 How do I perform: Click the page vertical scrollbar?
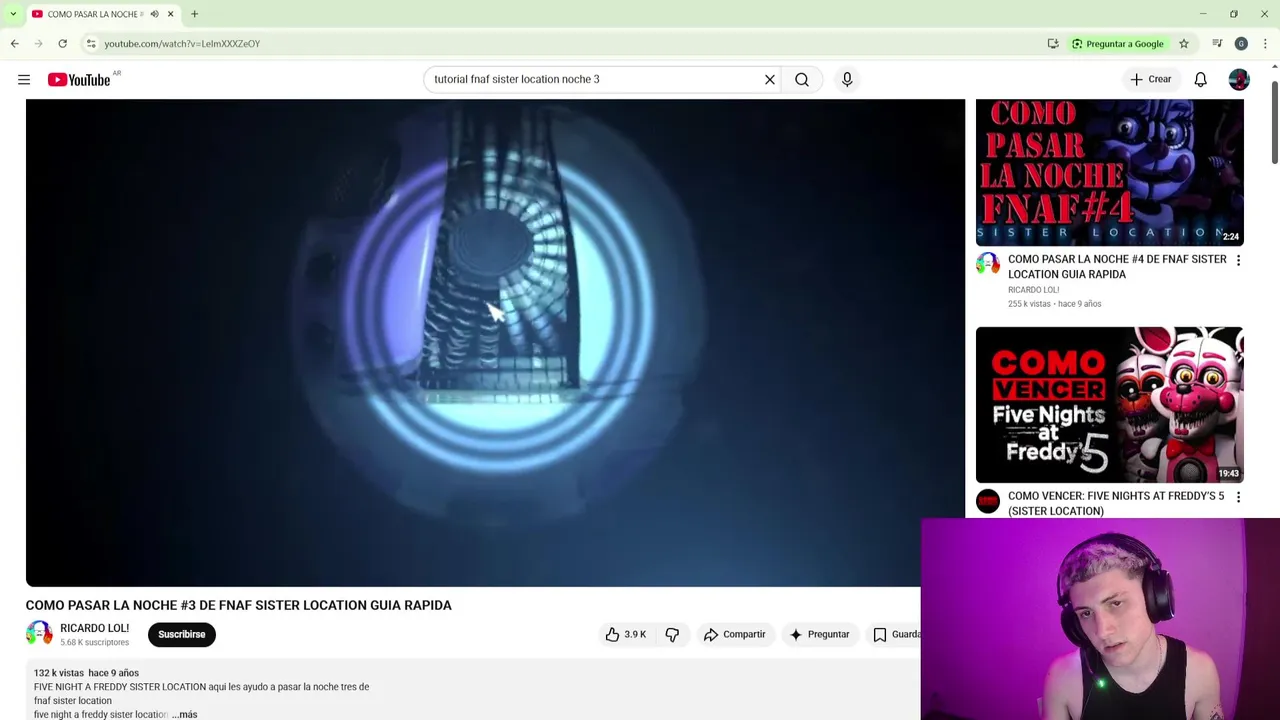click(1274, 124)
